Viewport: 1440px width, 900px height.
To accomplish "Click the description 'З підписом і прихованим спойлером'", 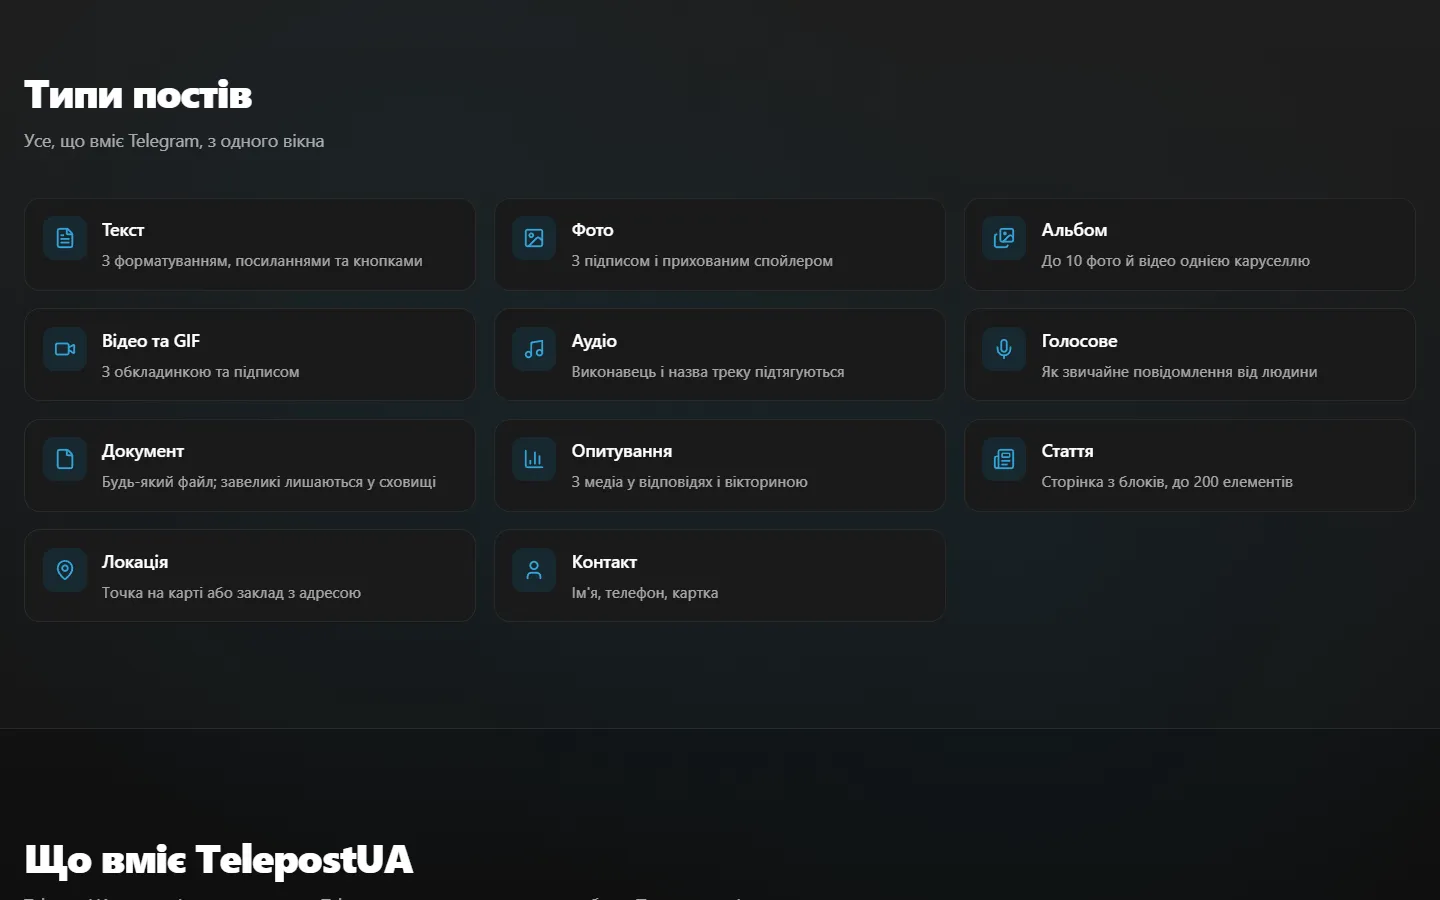I will pos(702,261).
